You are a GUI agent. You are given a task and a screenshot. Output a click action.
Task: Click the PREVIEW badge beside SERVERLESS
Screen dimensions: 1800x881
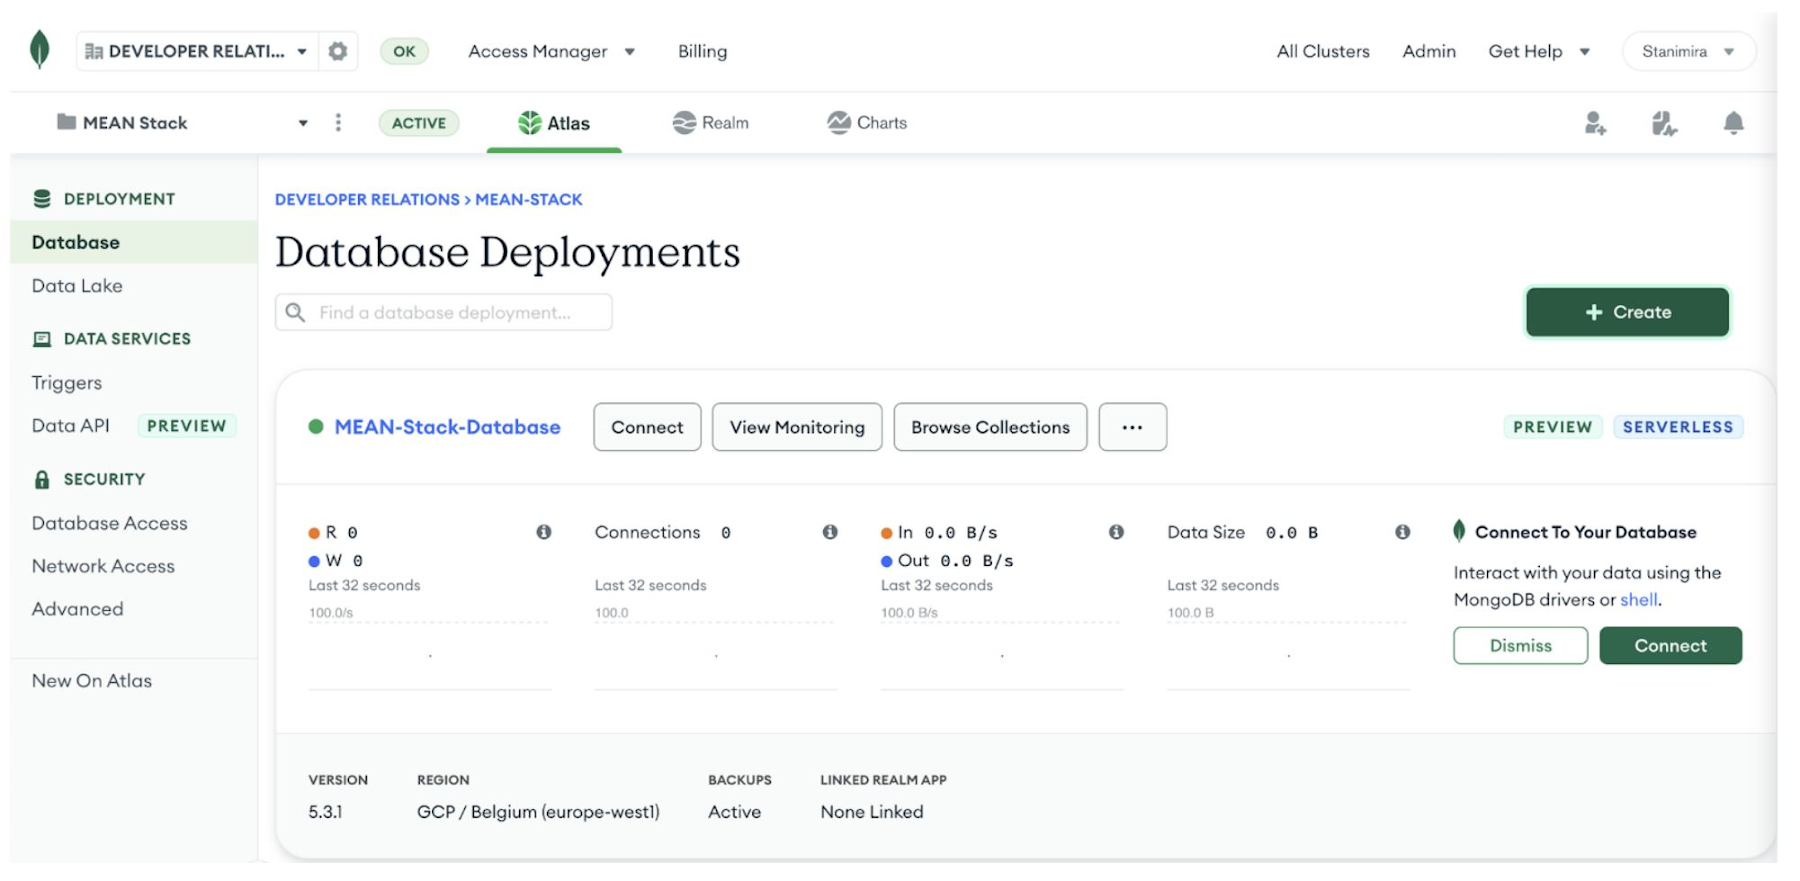pos(1552,427)
